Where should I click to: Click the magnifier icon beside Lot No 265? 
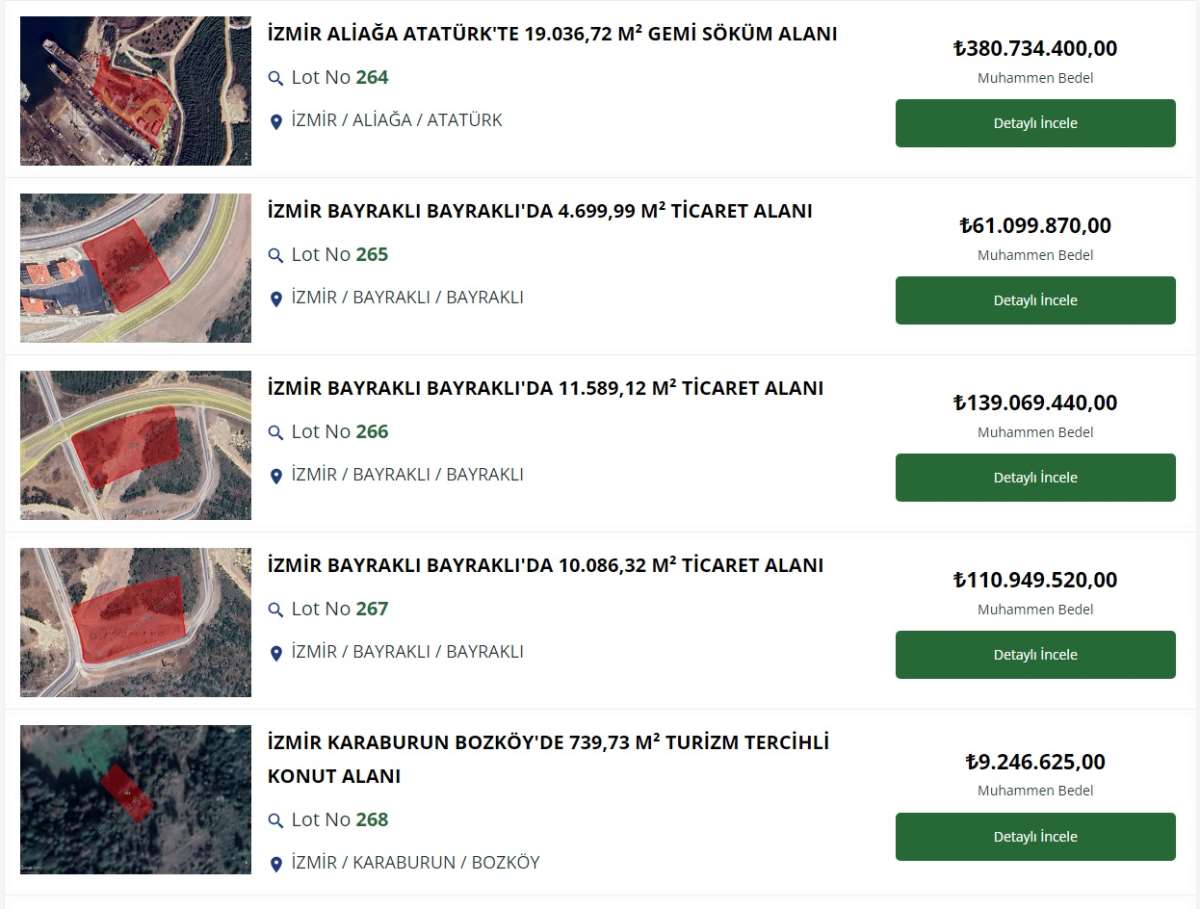coord(276,255)
